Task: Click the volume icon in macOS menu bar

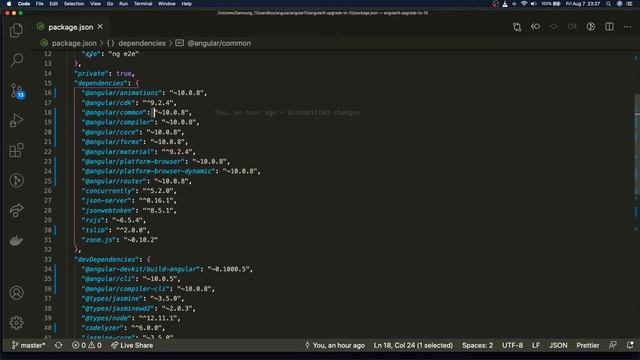Action: point(533,4)
